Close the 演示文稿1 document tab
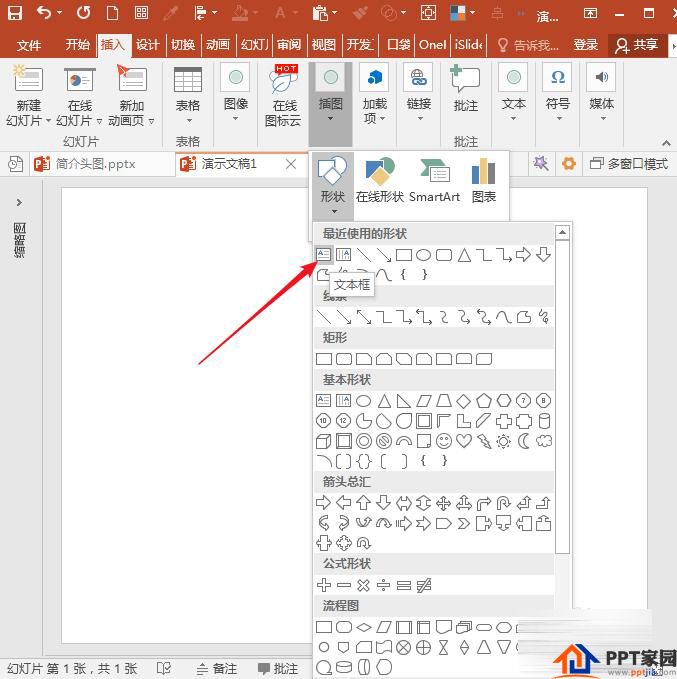 [291, 164]
